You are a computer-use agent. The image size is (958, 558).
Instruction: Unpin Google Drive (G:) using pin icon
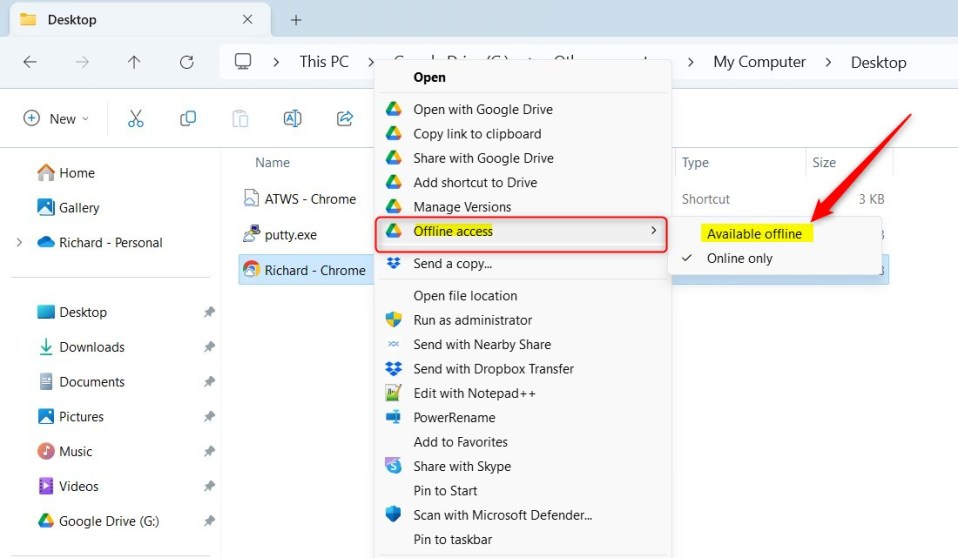click(209, 521)
